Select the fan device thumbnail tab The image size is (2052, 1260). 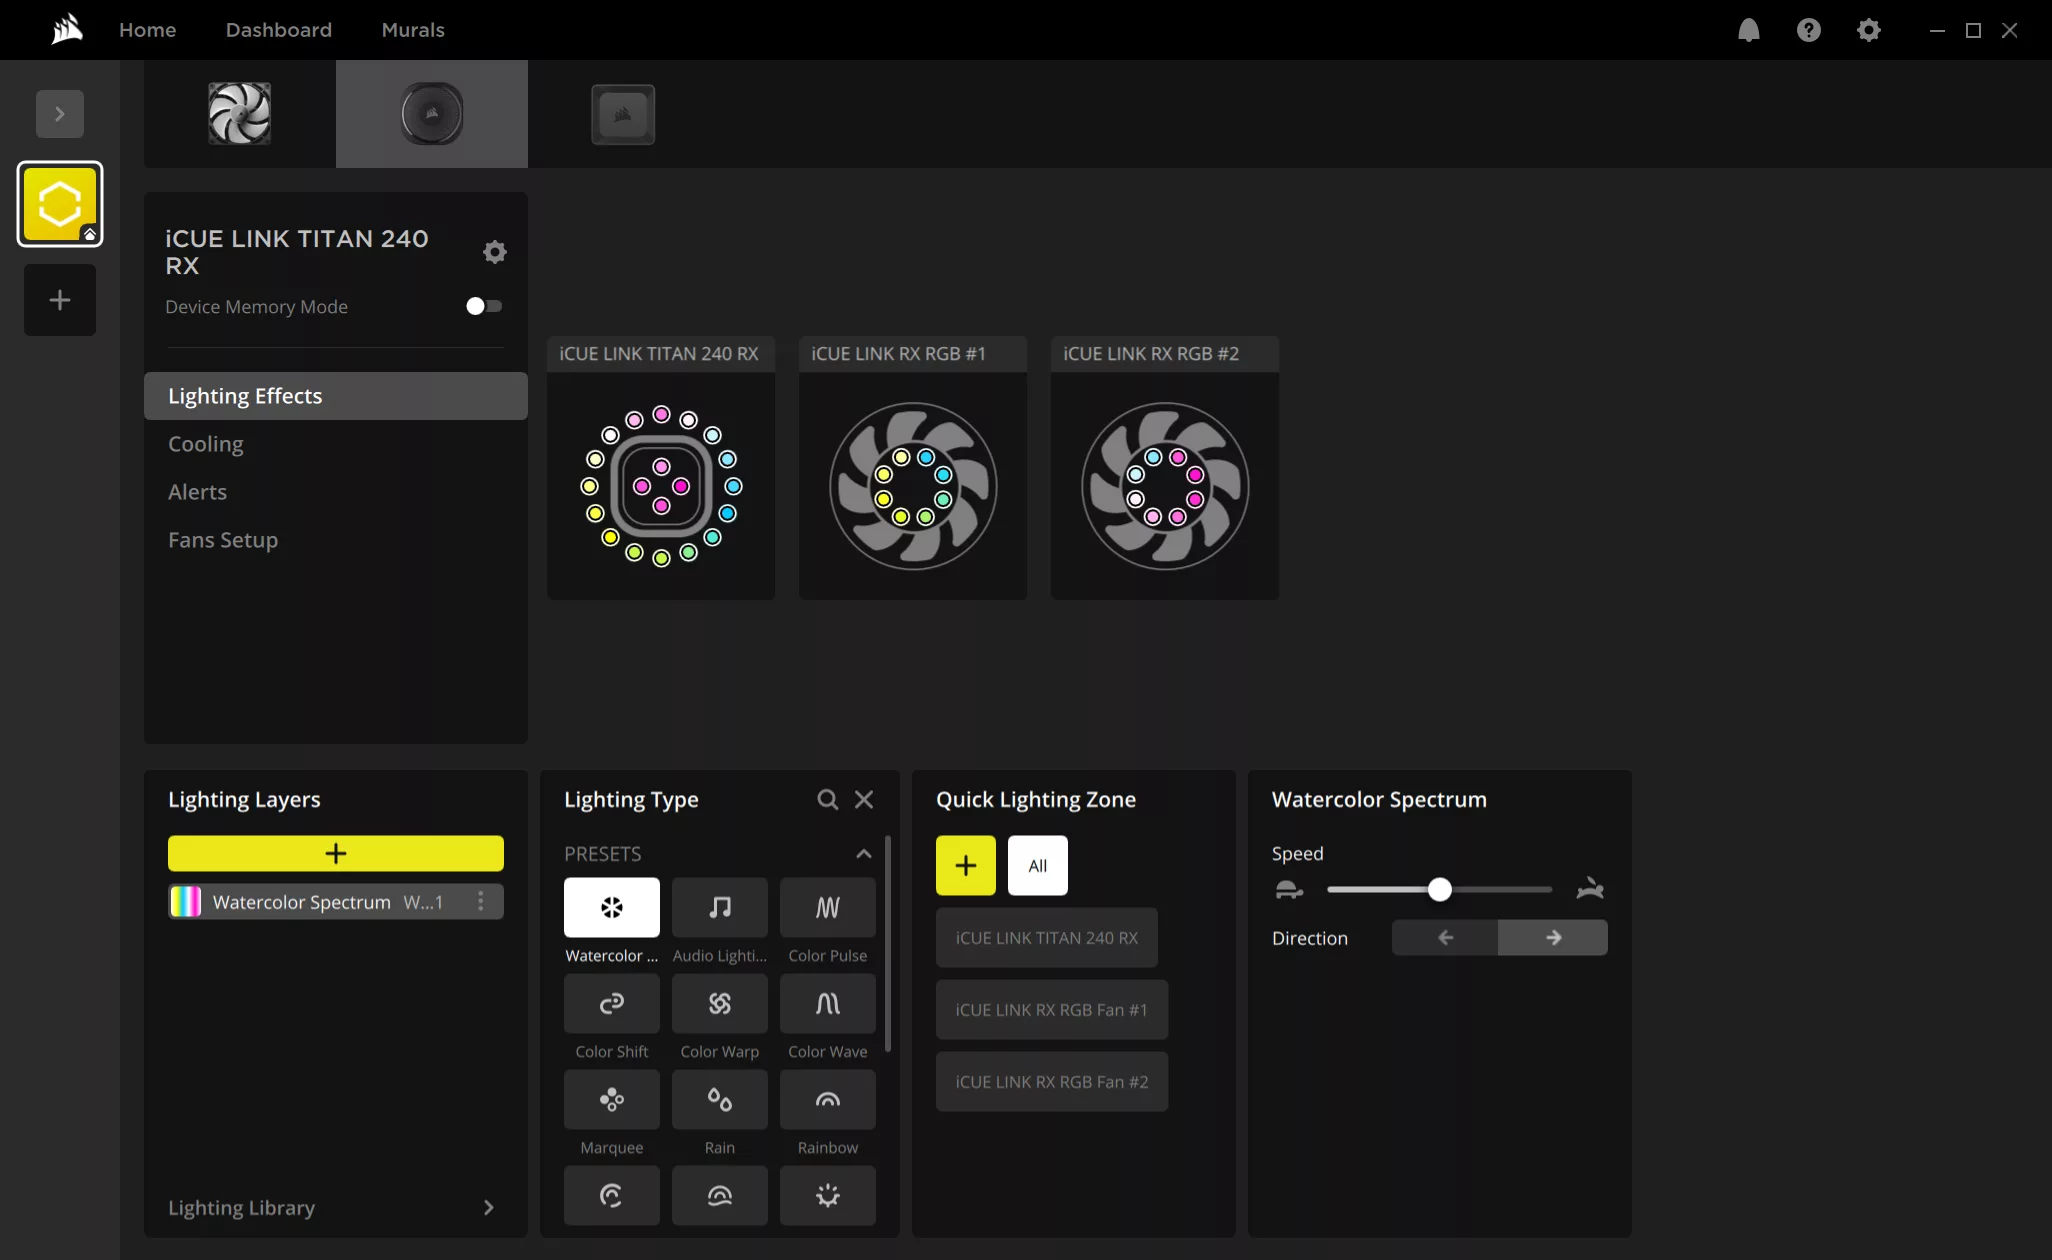(240, 114)
